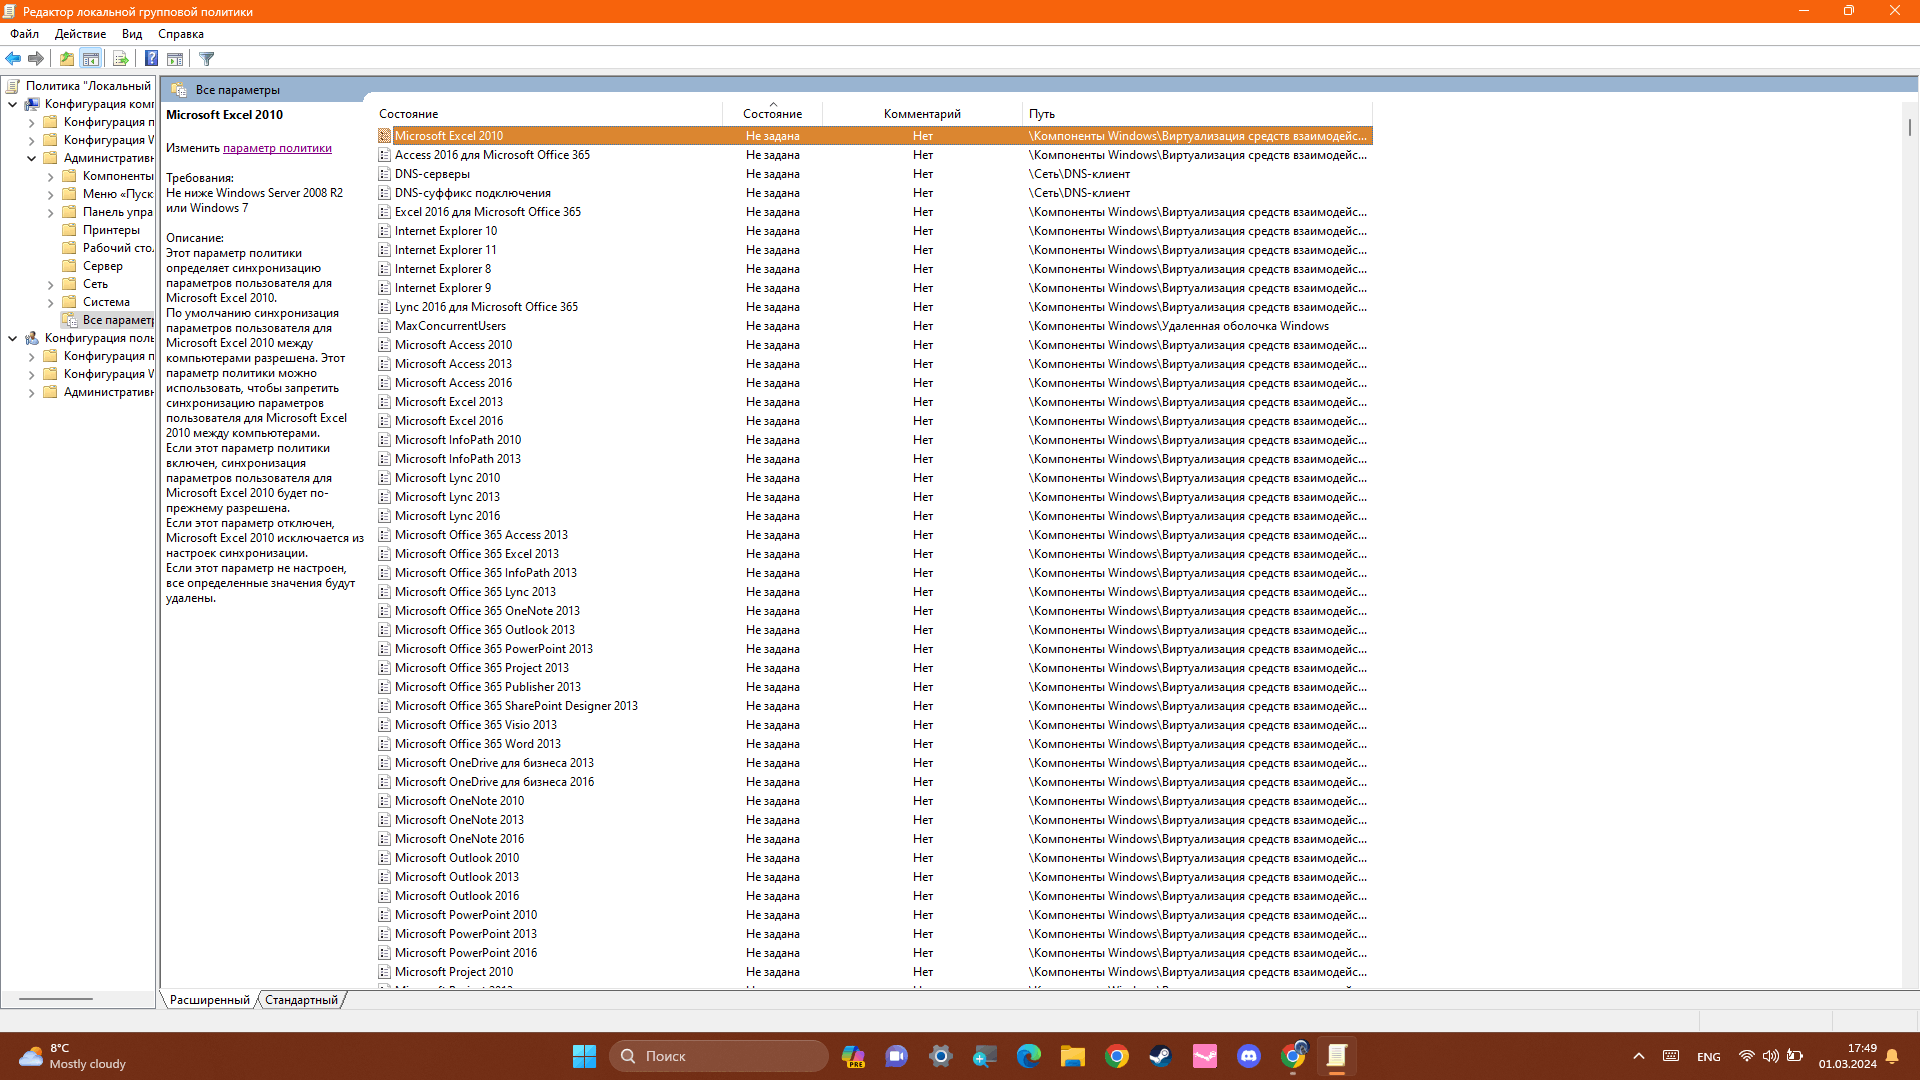This screenshot has width=1920, height=1080.
Task: Switch to the Стандартный tab
Action: [301, 1000]
